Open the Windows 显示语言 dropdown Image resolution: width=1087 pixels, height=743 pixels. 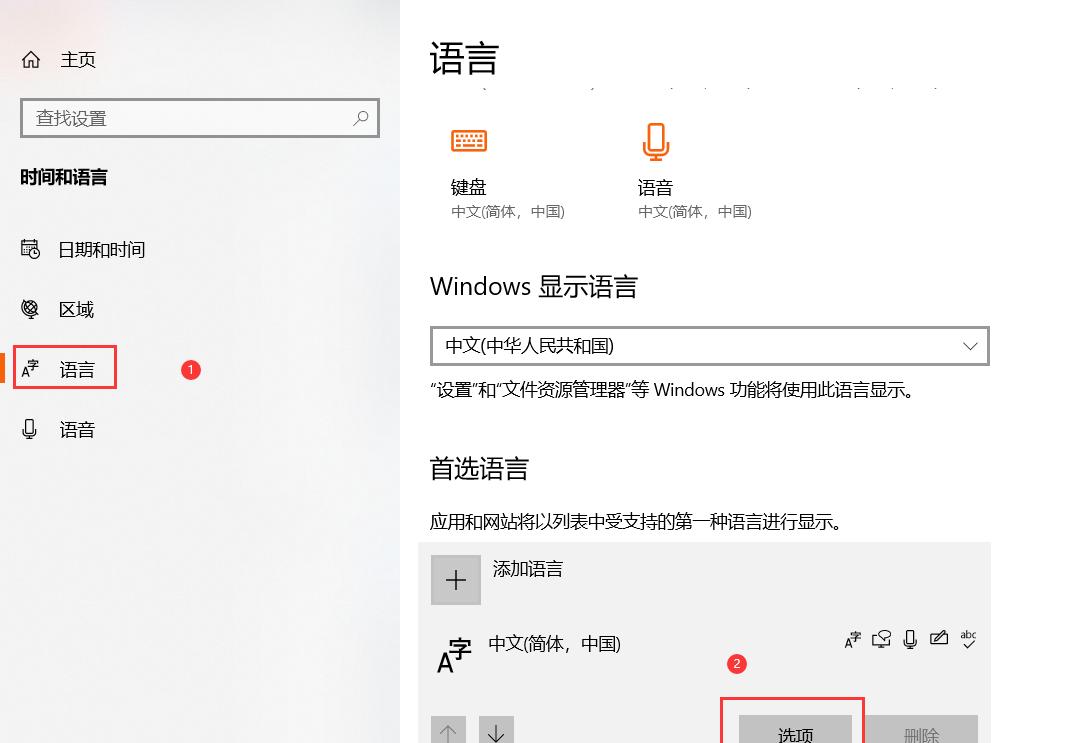(x=709, y=346)
